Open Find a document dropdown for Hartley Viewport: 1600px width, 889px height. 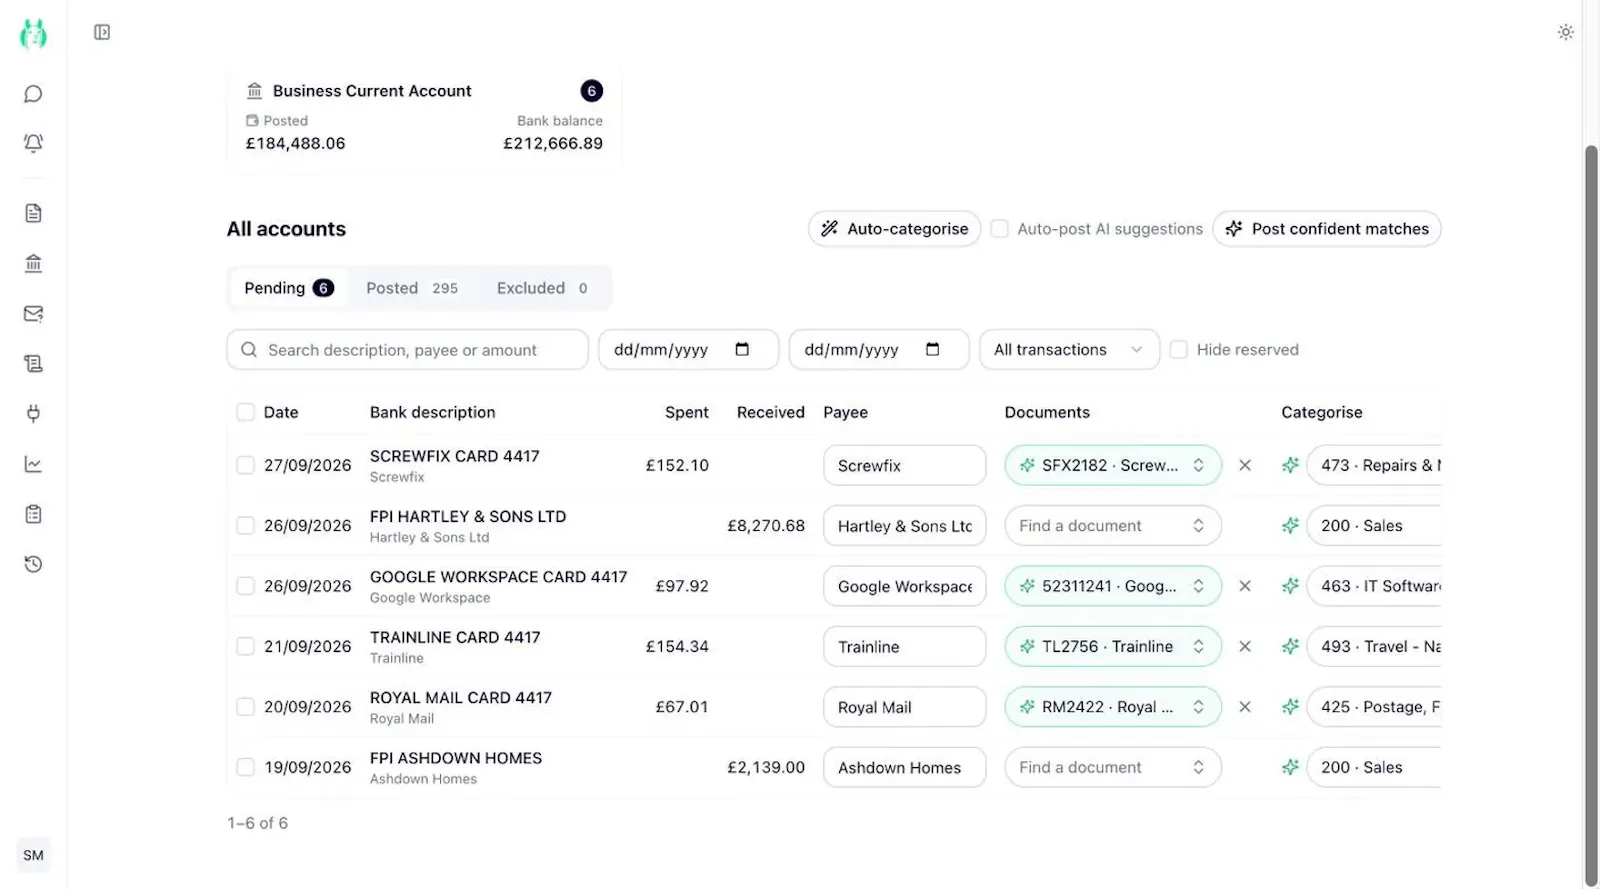coord(1113,526)
